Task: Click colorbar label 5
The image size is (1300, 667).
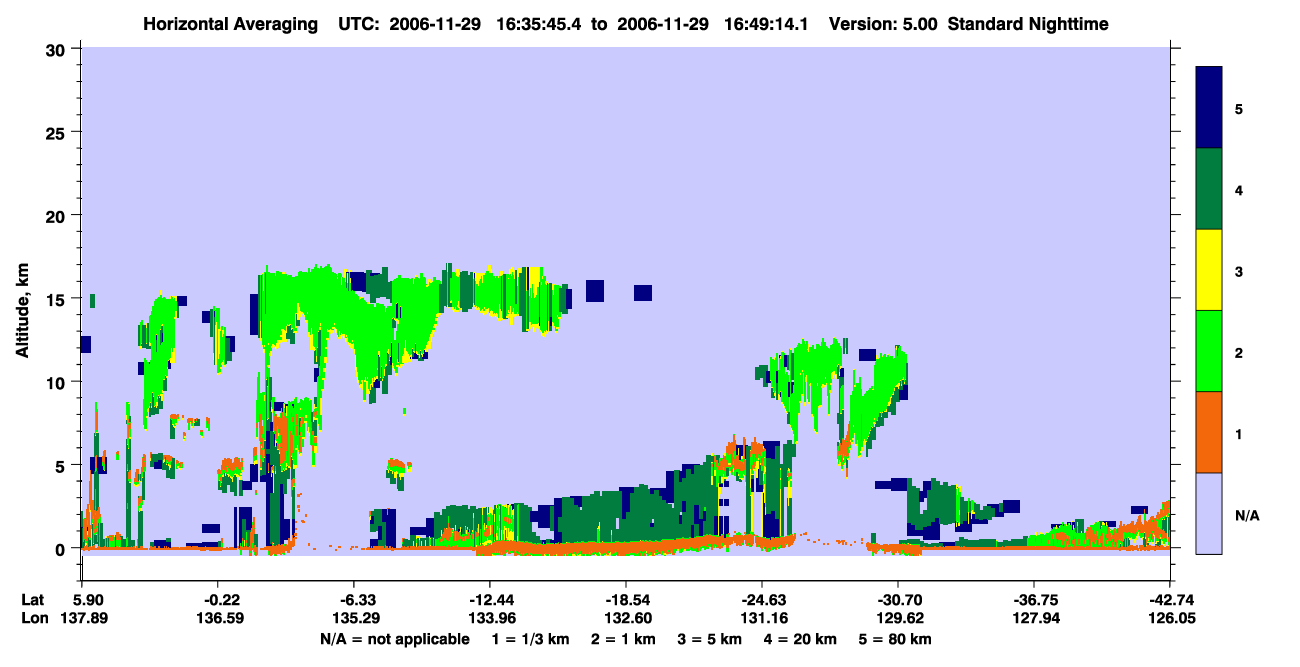Action: click(x=1239, y=108)
